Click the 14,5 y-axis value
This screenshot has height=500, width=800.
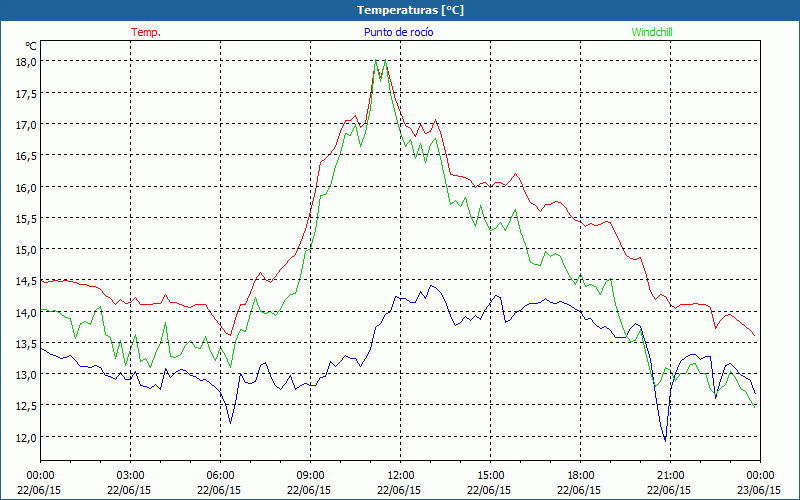pos(27,280)
